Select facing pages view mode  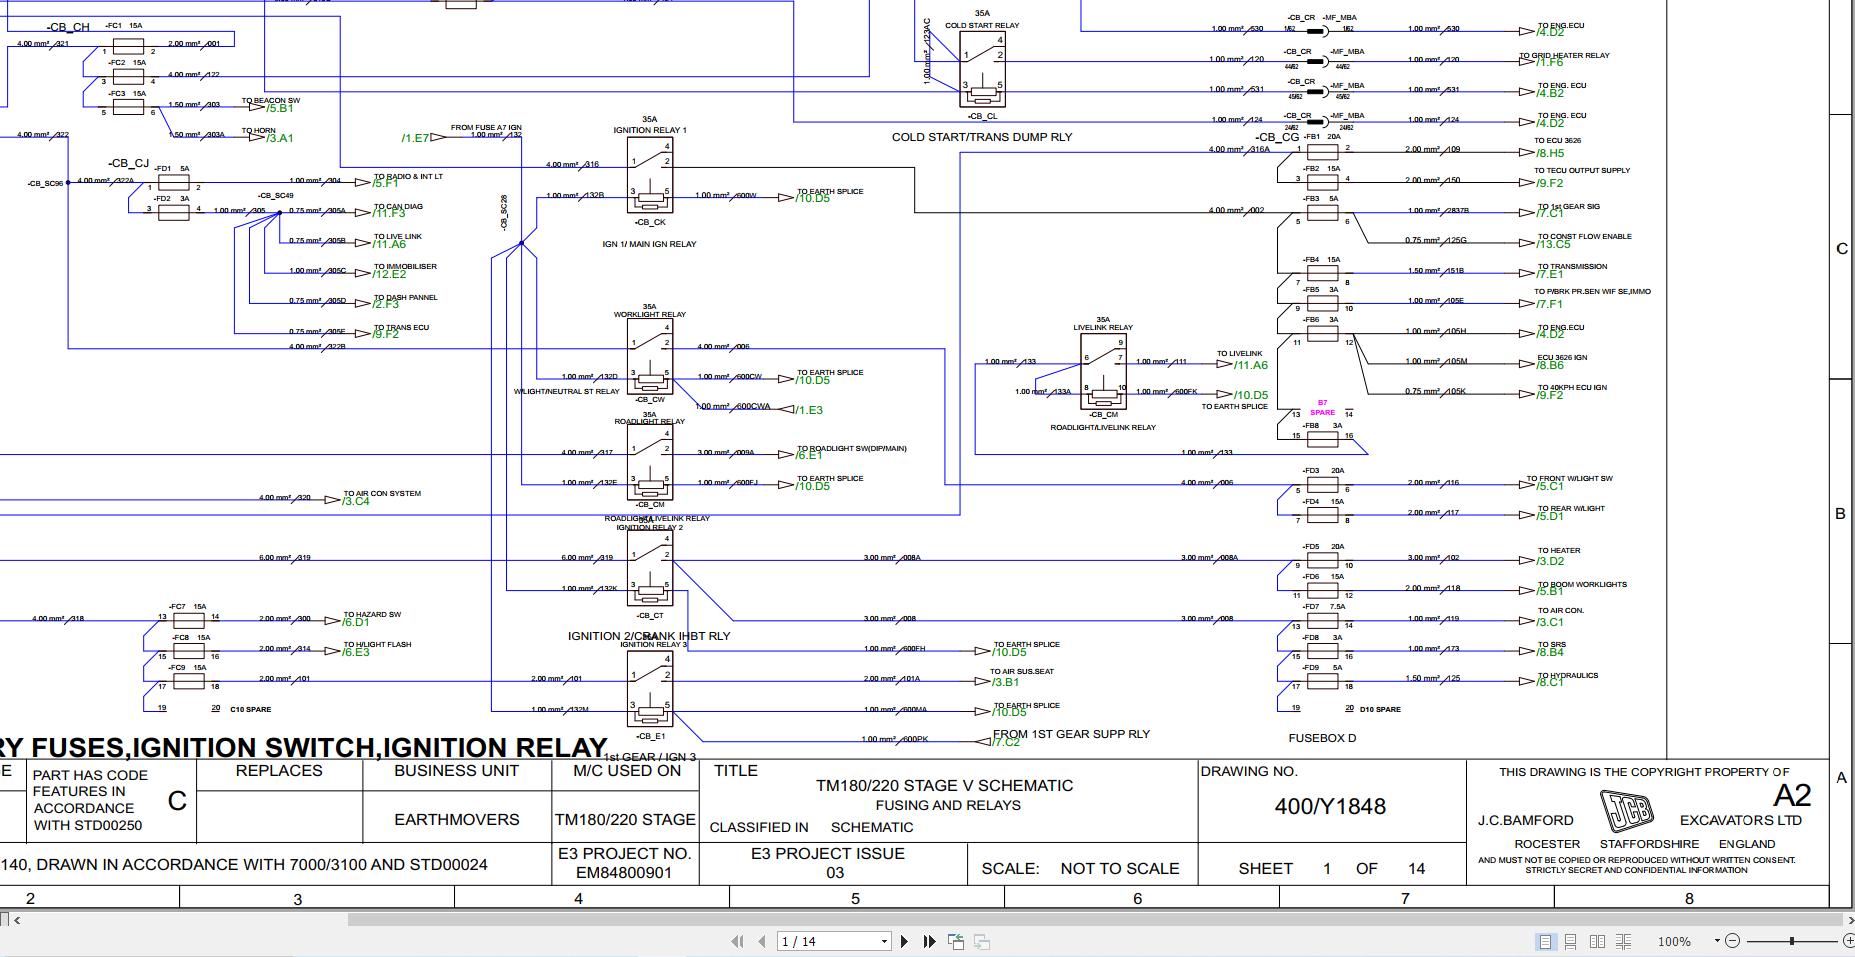point(1597,941)
